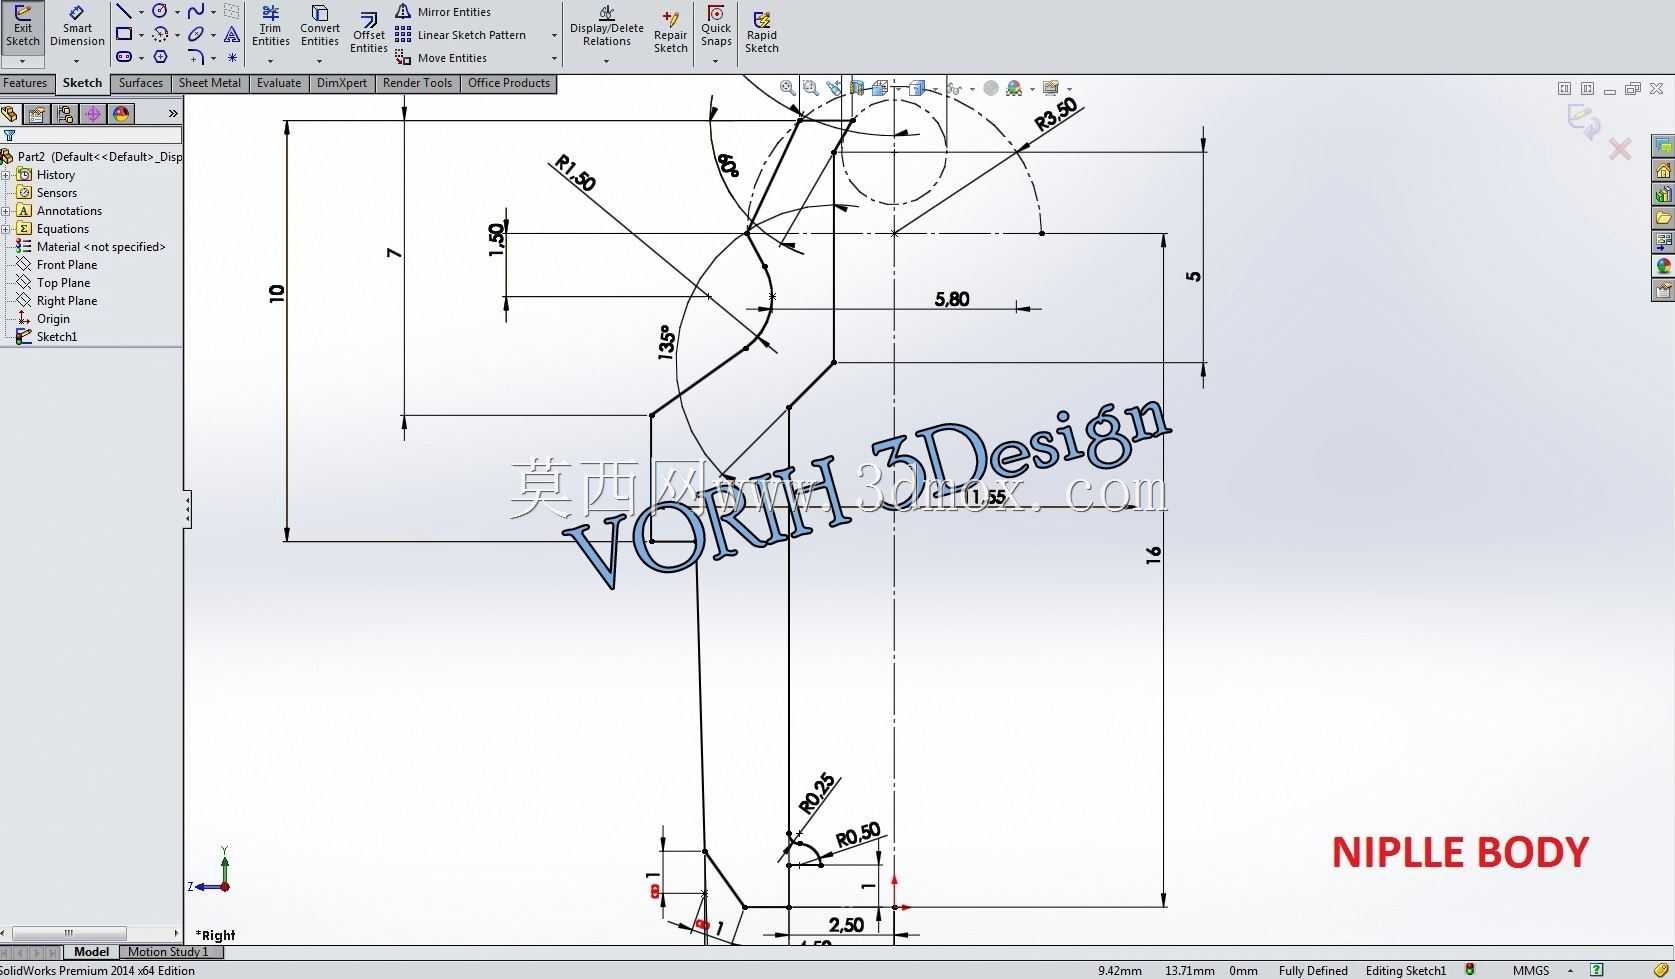Select the sketch Text tool

tap(232, 34)
